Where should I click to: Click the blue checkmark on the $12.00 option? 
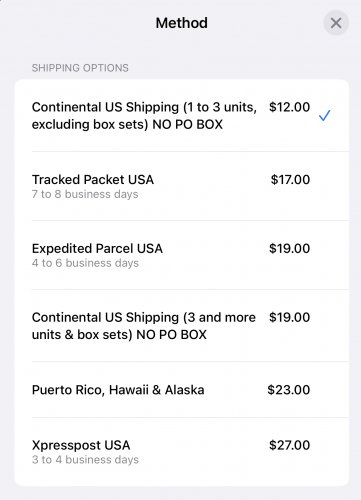coord(324,115)
